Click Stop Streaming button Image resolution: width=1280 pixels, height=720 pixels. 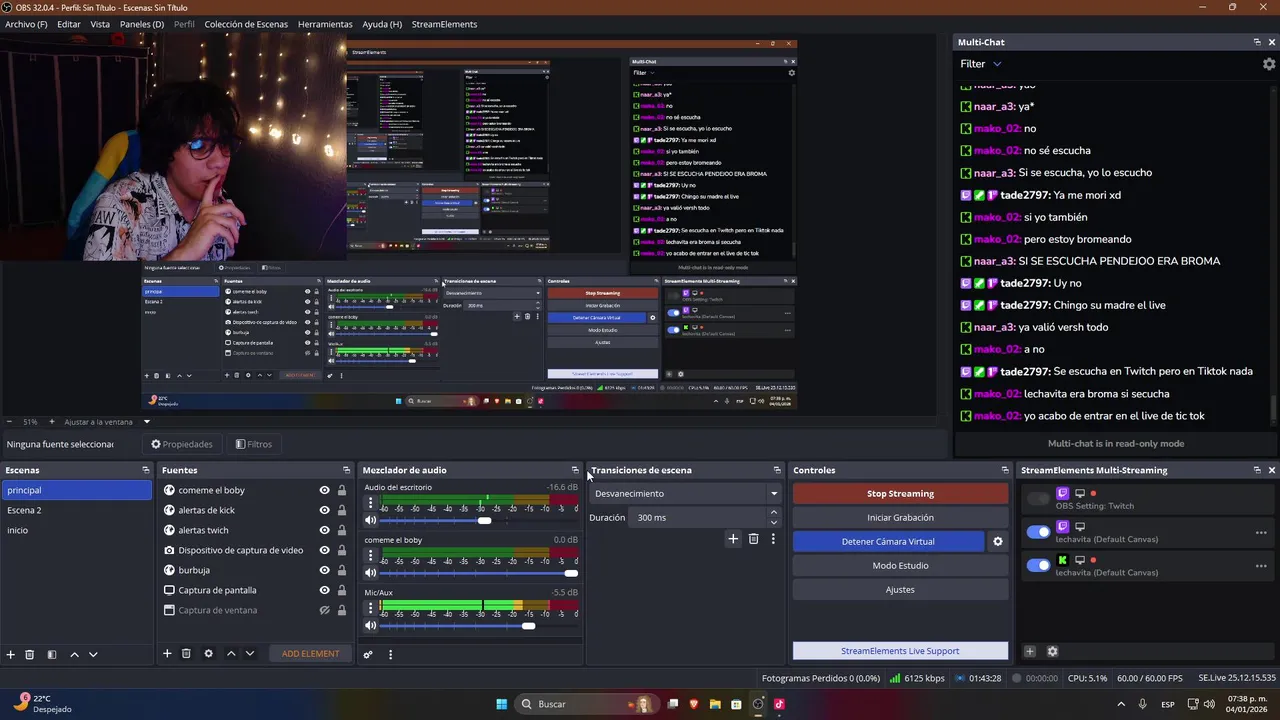pos(900,494)
